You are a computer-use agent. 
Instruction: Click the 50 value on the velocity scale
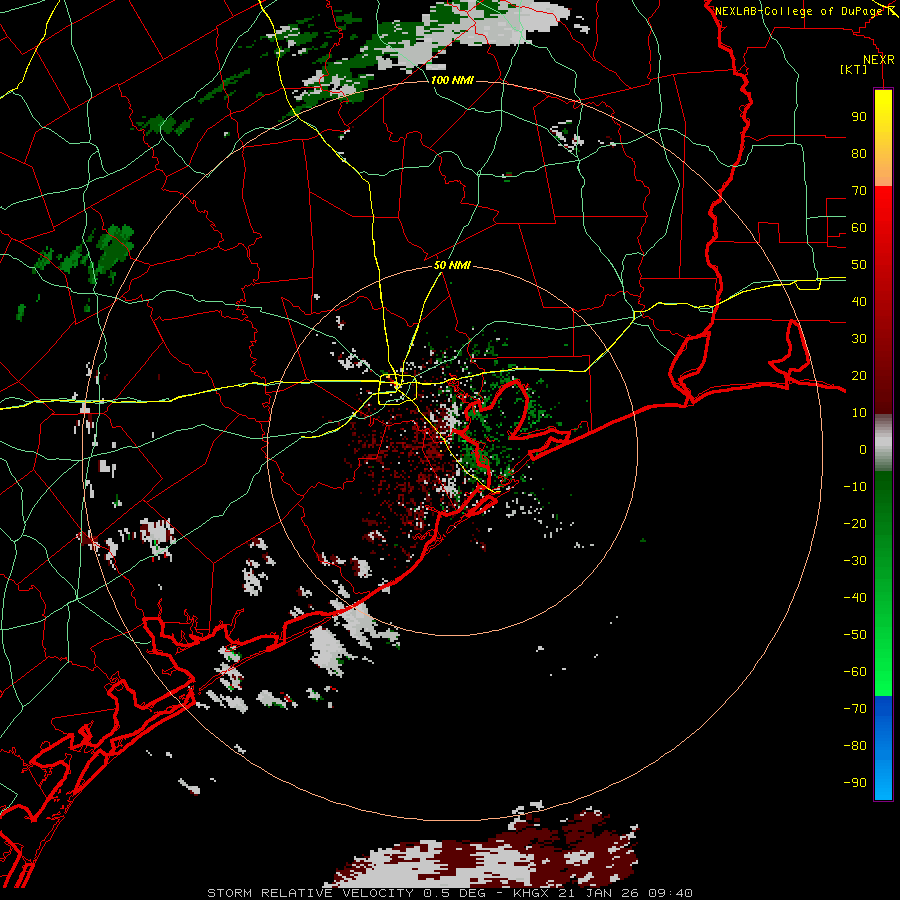click(x=859, y=265)
